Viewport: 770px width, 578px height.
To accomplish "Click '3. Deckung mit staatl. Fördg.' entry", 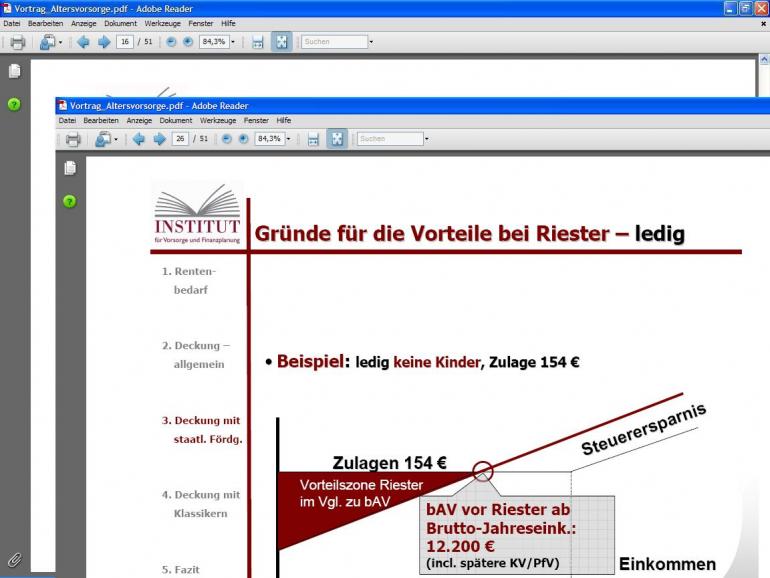I will [x=202, y=430].
